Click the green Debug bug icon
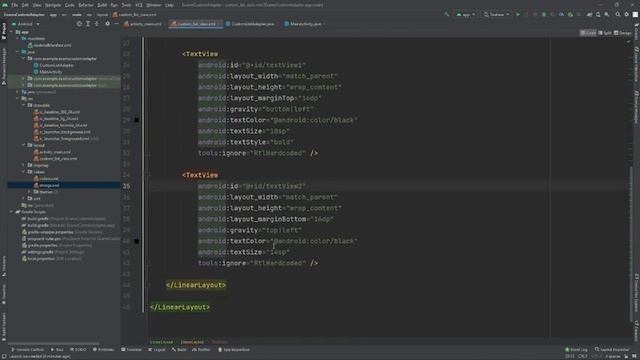 [544, 14]
